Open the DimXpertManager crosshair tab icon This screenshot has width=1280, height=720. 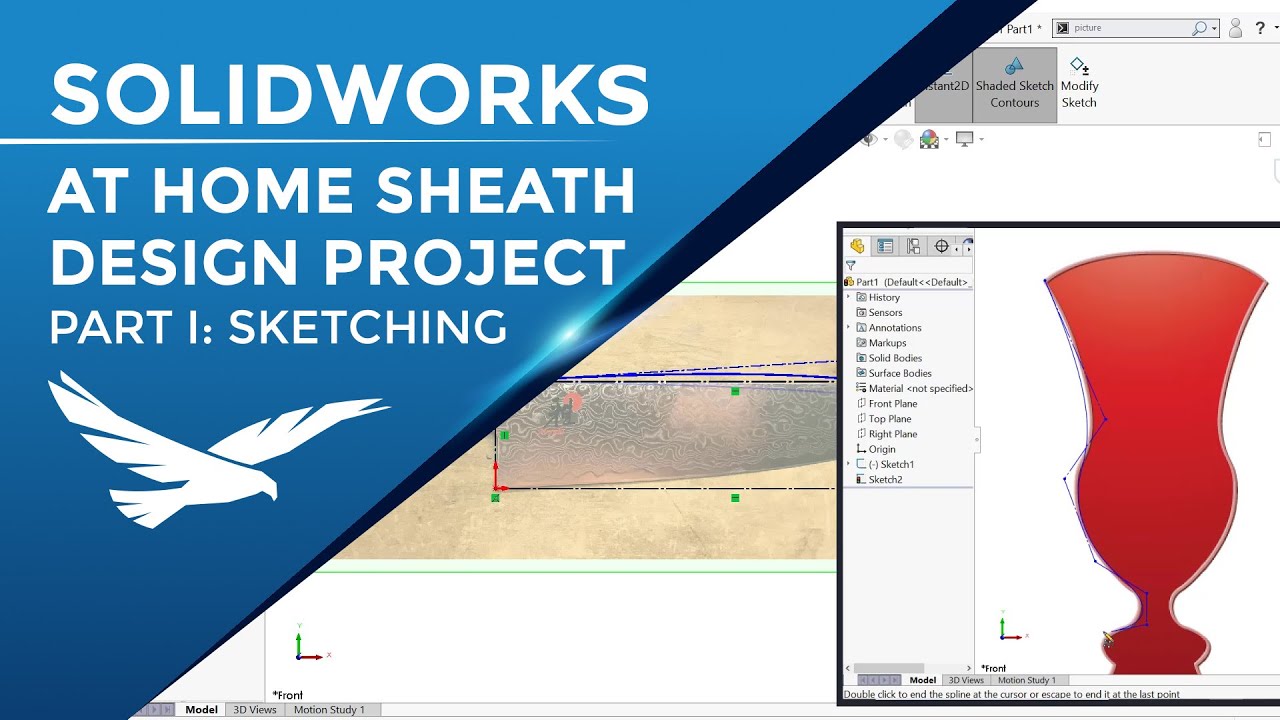pyautogui.click(x=941, y=246)
